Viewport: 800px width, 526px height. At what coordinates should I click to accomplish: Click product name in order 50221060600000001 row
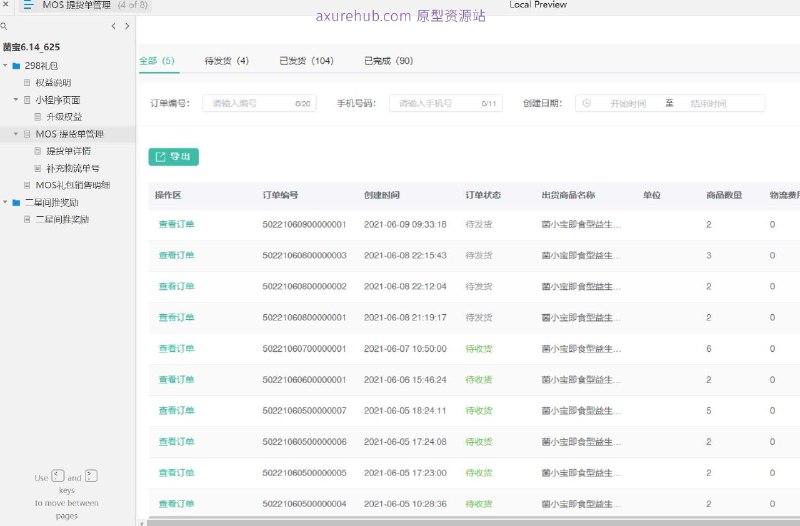tap(581, 380)
